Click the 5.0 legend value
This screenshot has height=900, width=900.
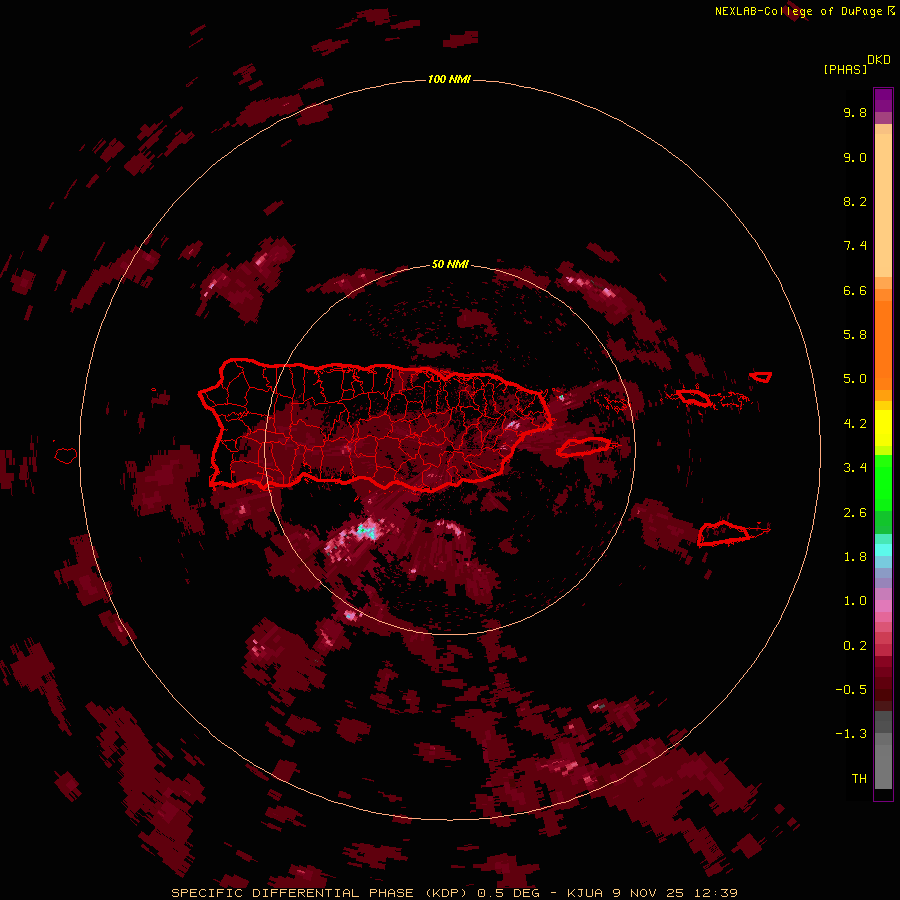[855, 379]
